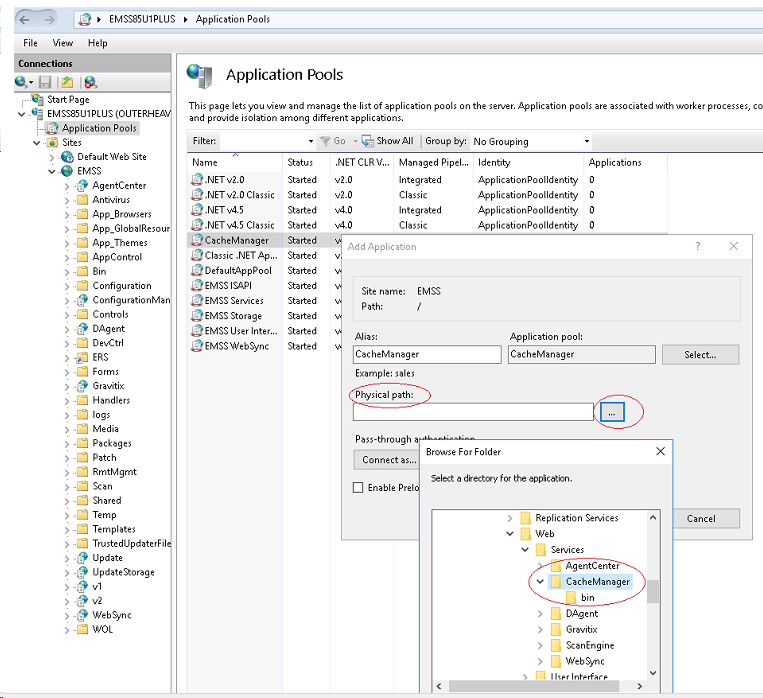The image size is (763, 698).
Task: Click the Save icon in Connections toolbar
Action: pos(46,82)
